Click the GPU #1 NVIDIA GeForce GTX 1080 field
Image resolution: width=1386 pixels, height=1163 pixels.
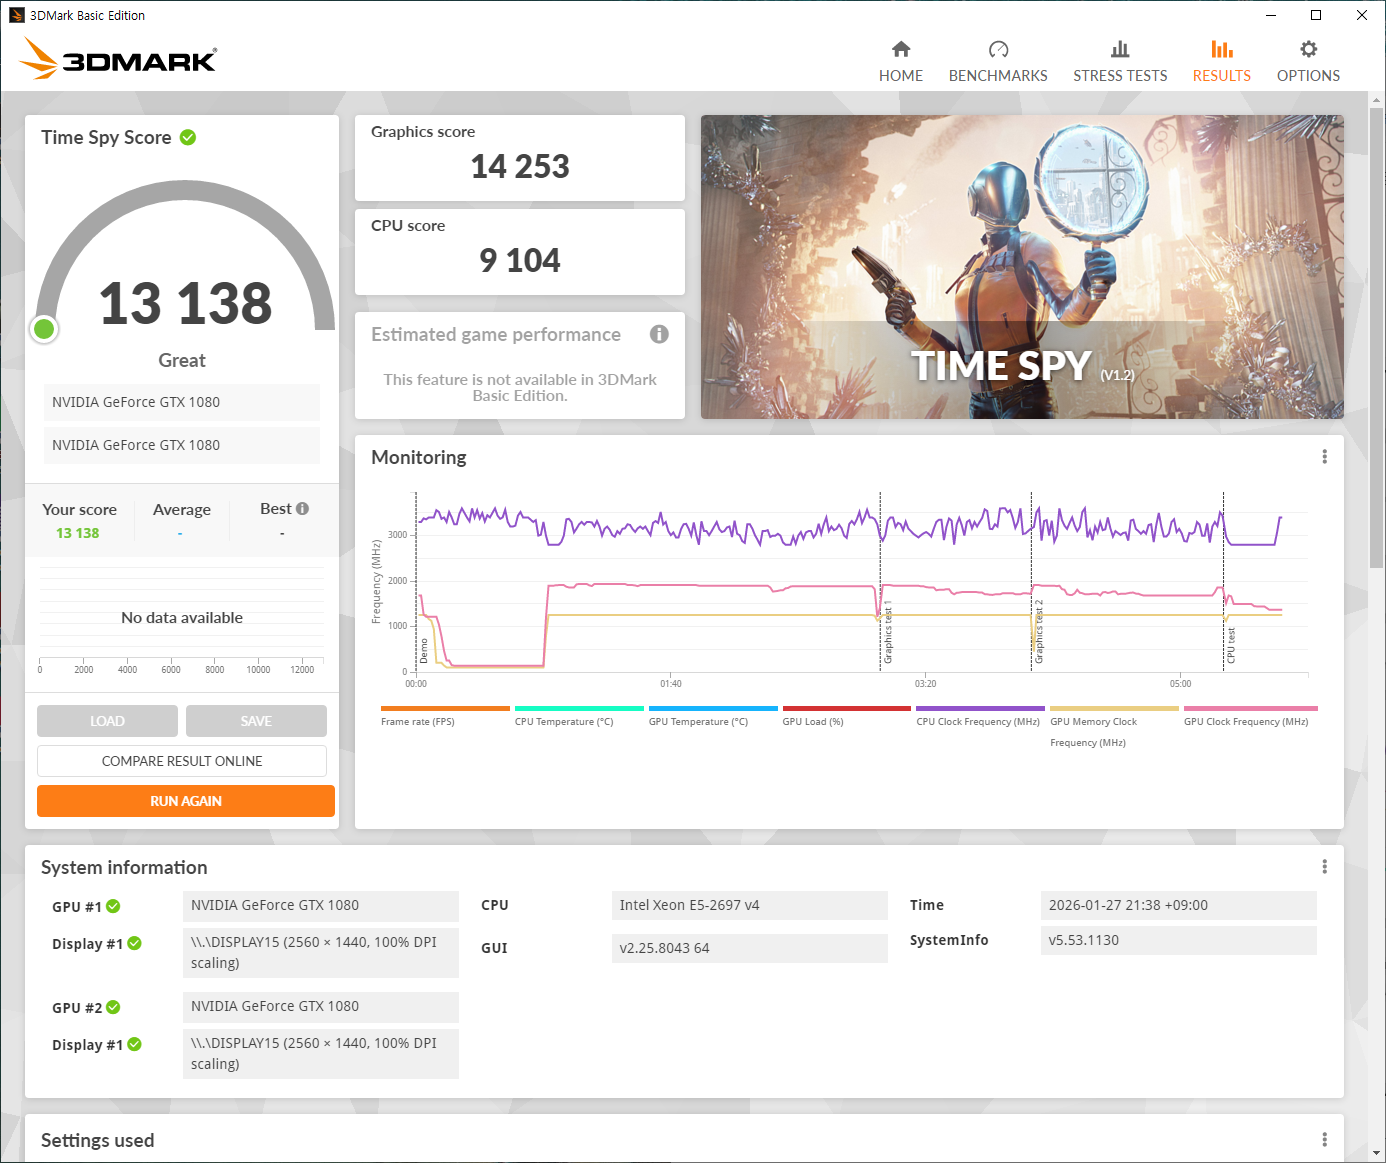coord(321,905)
